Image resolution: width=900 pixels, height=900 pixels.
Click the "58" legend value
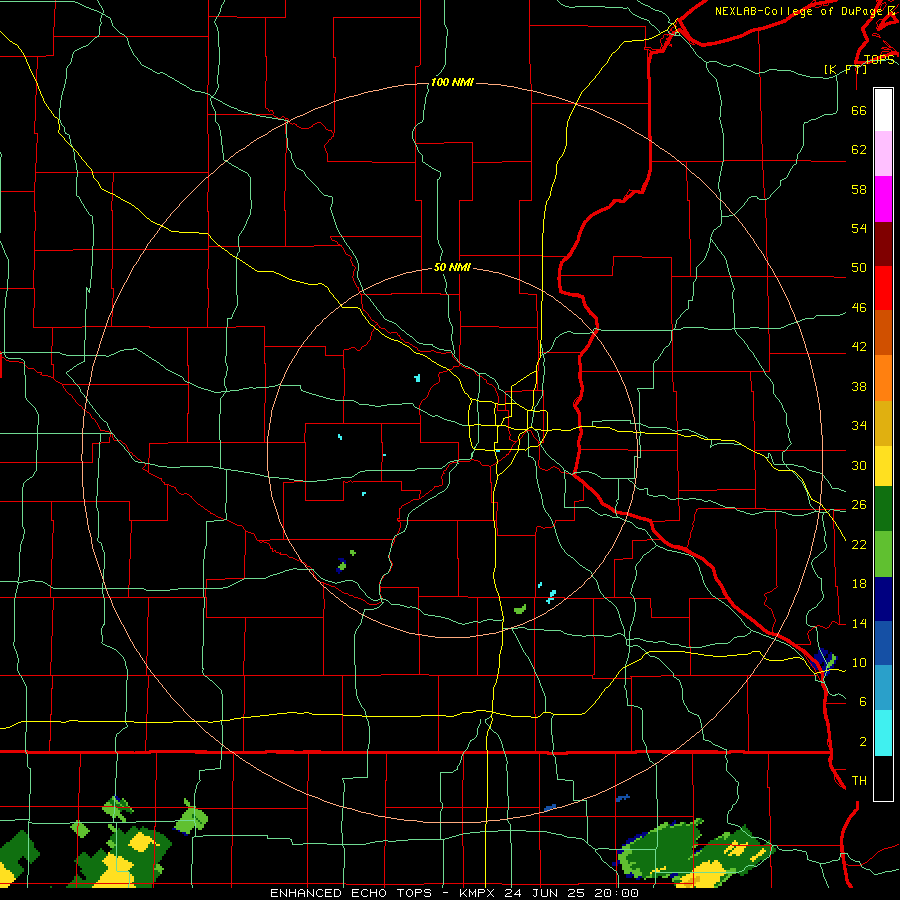859,189
